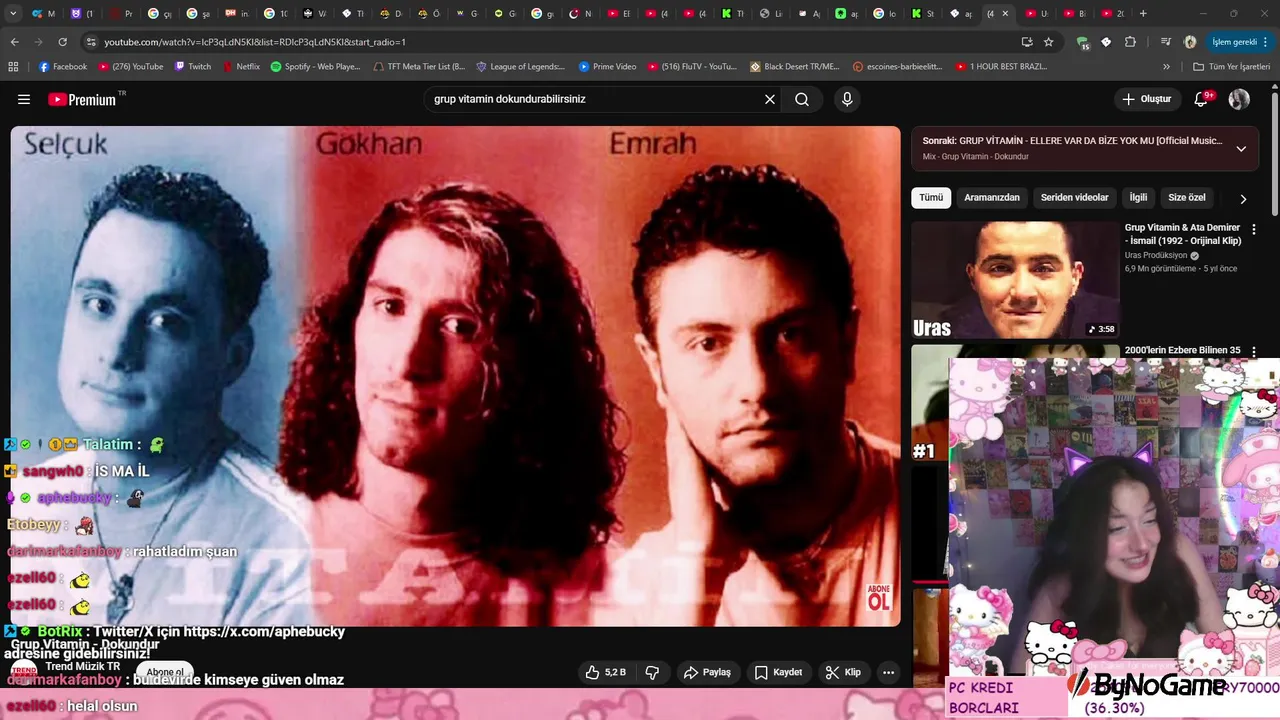Select the İlgili filter chip

1138,198
